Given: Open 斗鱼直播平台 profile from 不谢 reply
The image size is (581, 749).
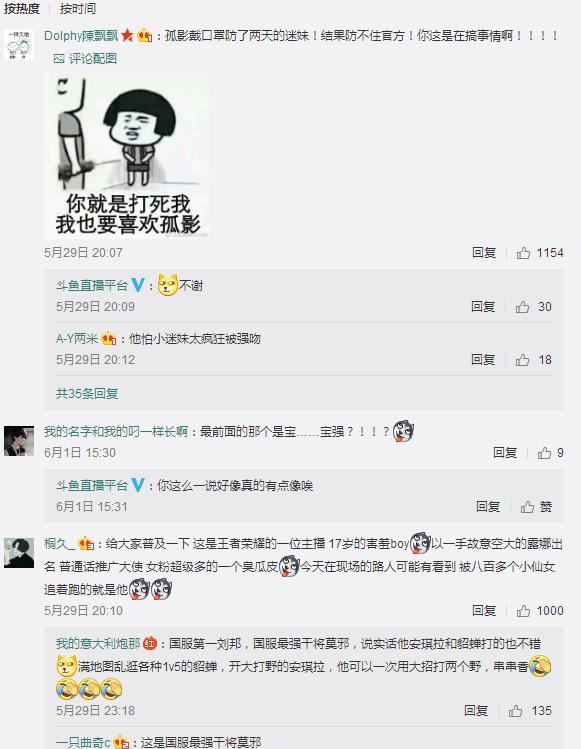Looking at the screenshot, I should point(92,286).
